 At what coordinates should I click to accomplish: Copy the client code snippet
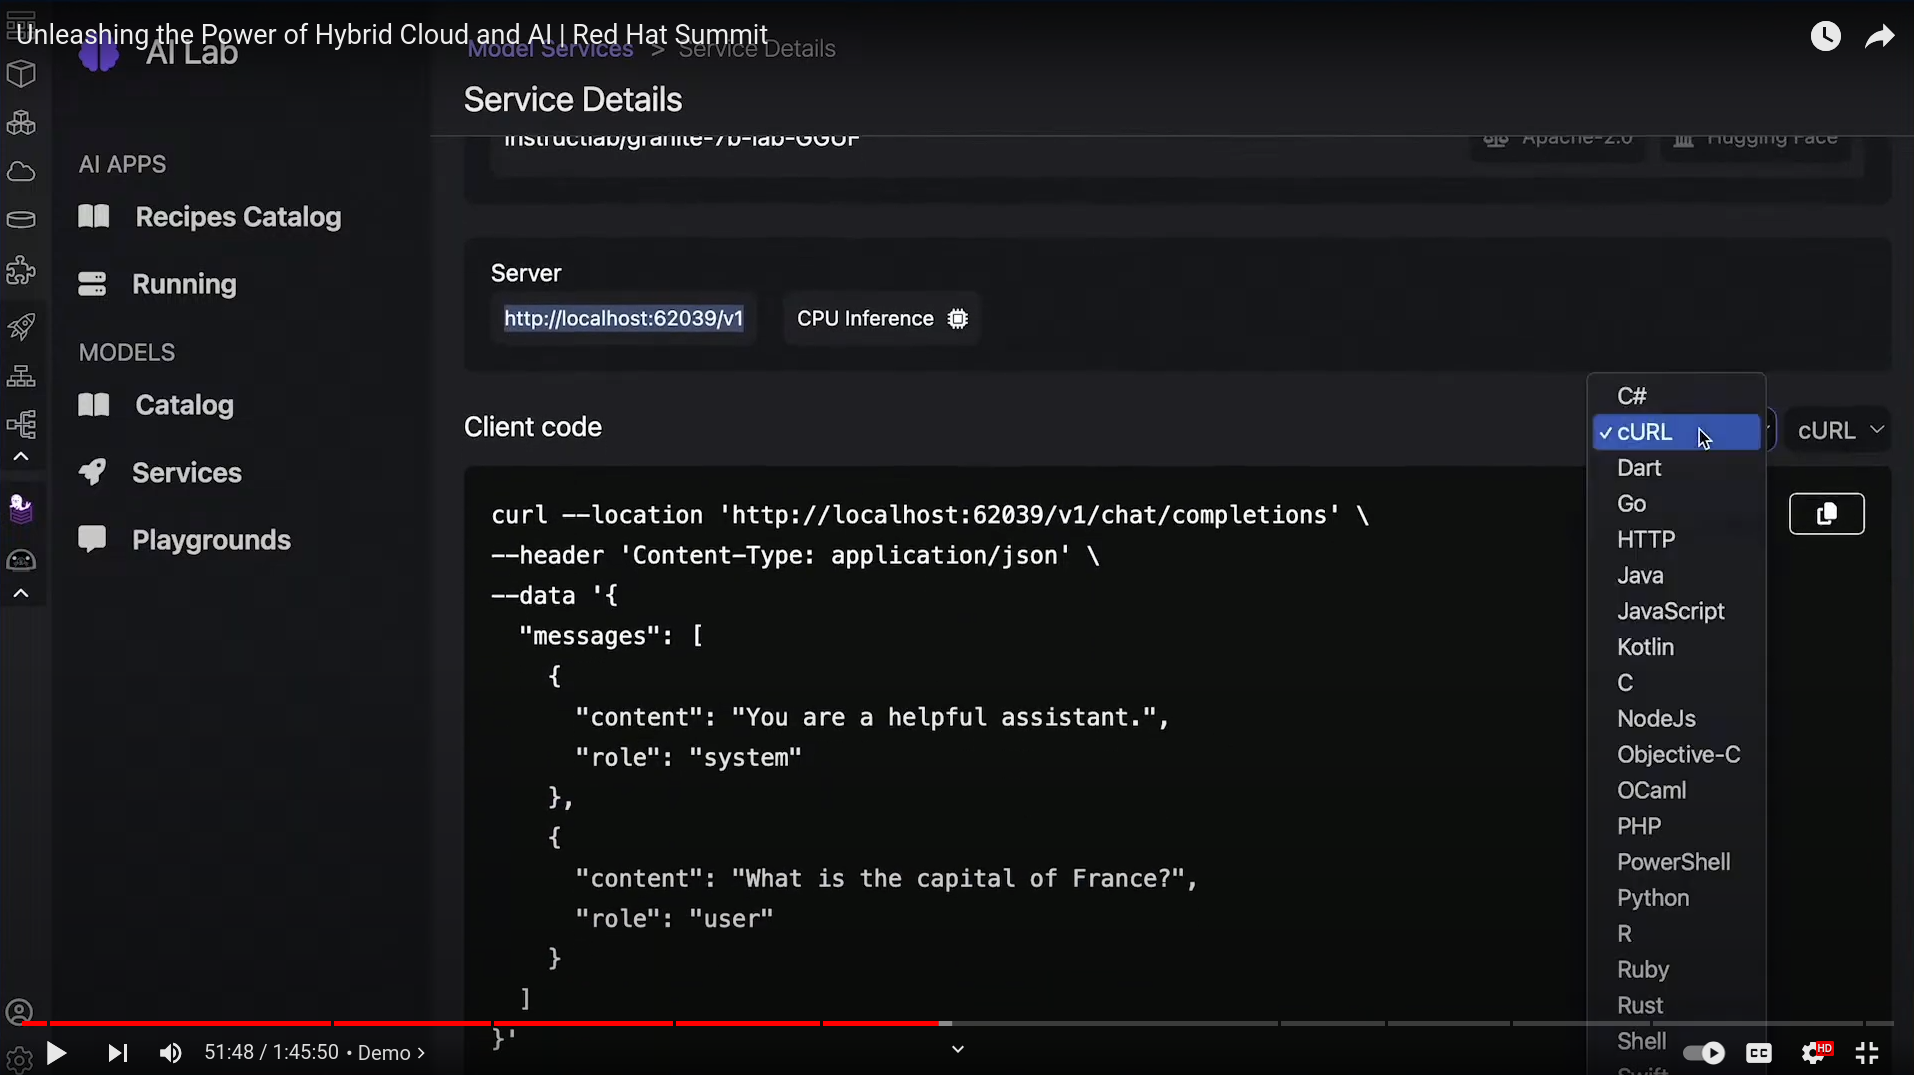1826,514
